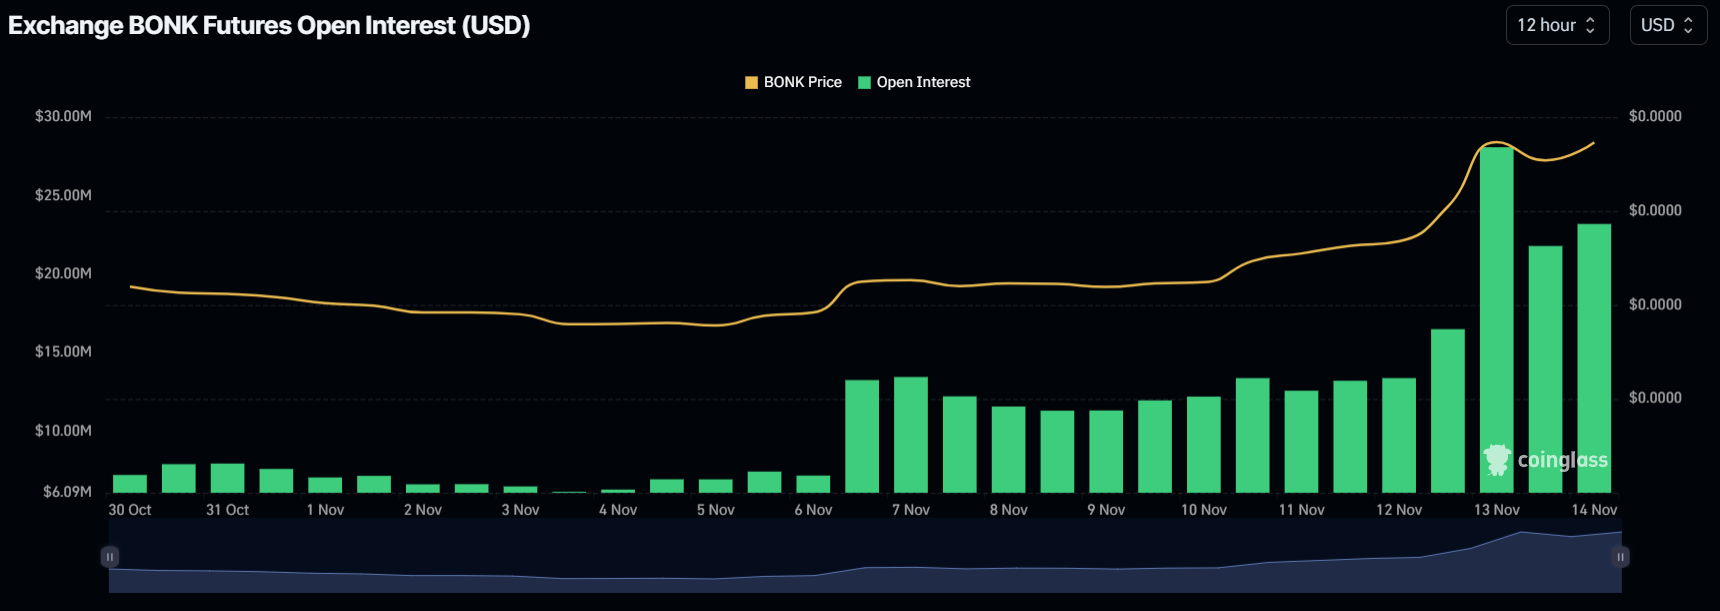Viewport: 1720px width, 611px height.
Task: Open the USD currency dropdown
Action: [1668, 25]
